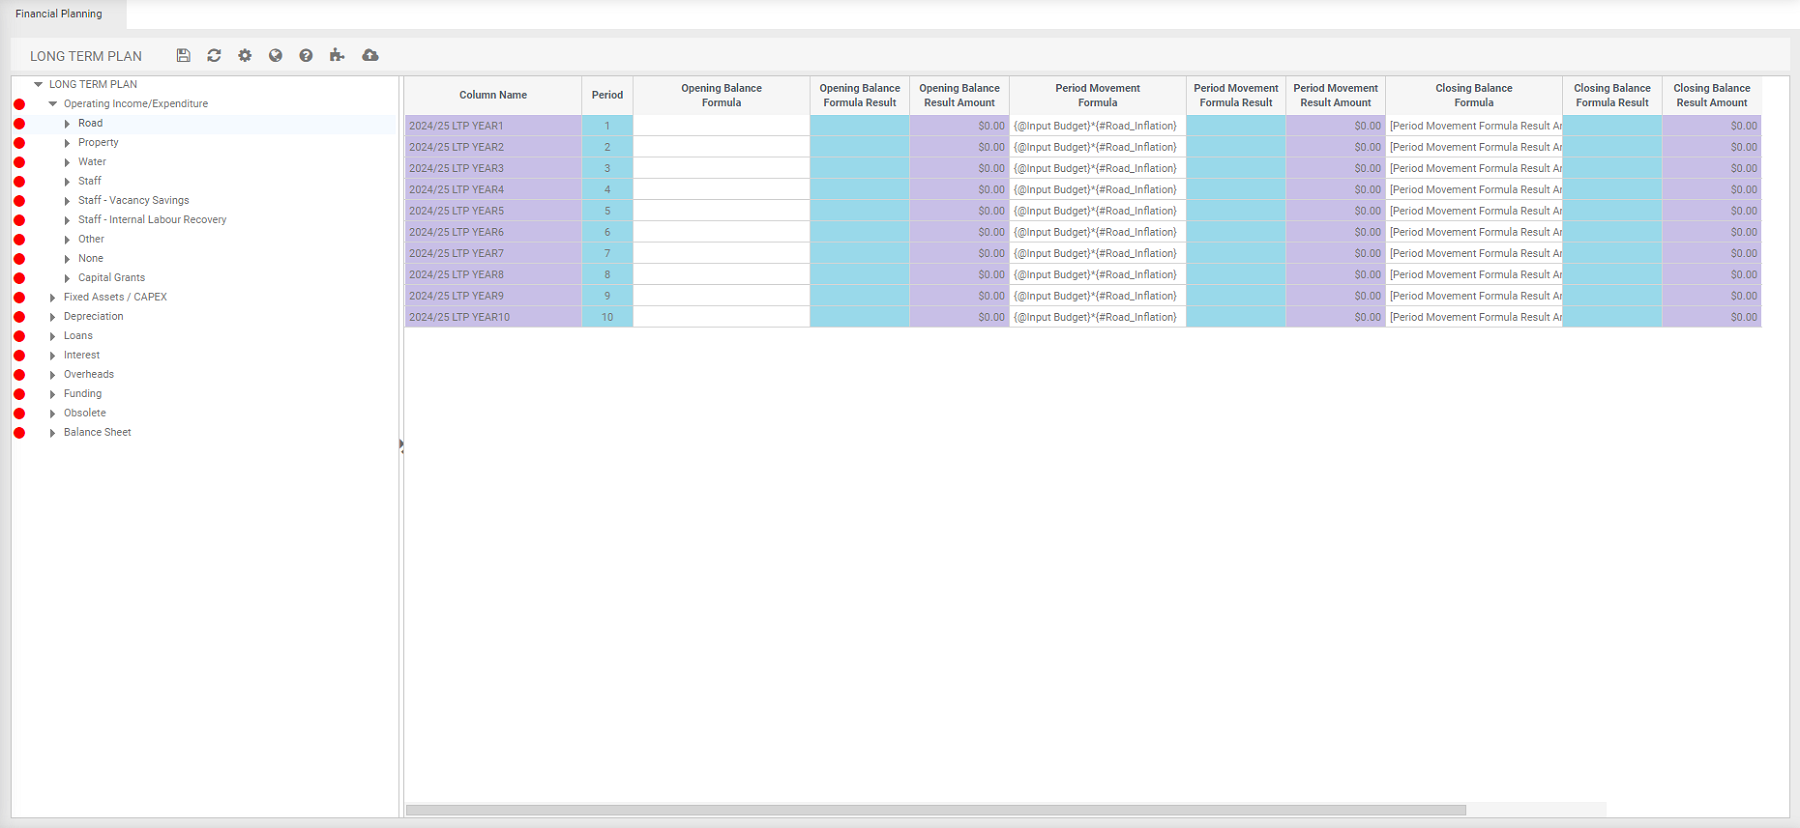Switch to the Financial Planning tab
This screenshot has width=1800, height=828.
click(59, 14)
